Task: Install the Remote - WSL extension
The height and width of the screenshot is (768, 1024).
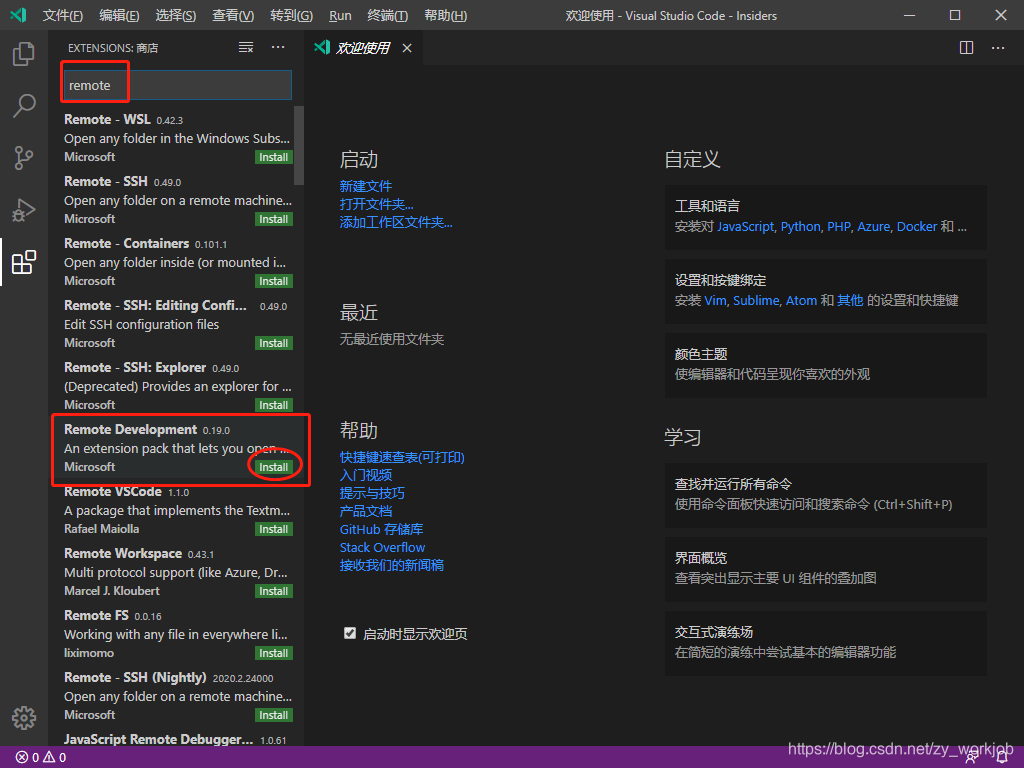Action: [x=274, y=157]
